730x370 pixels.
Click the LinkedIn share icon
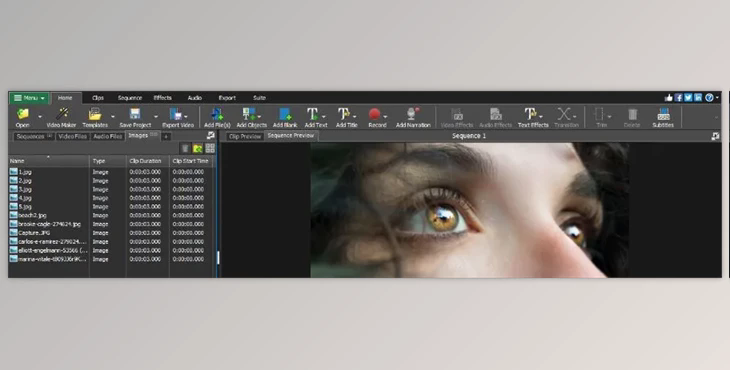coord(698,98)
